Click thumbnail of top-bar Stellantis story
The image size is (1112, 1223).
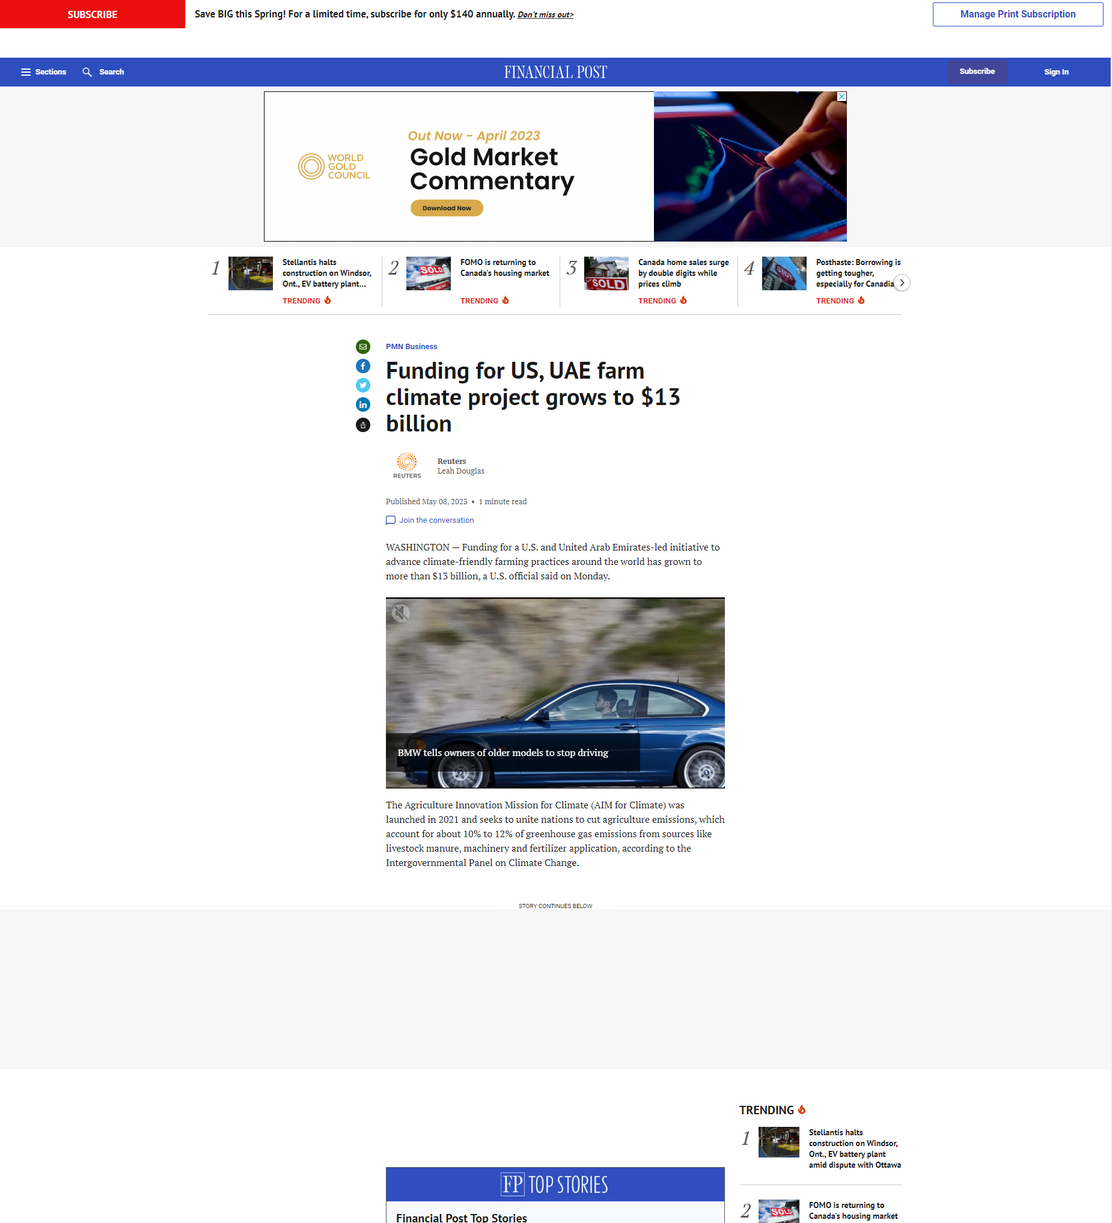click(251, 274)
